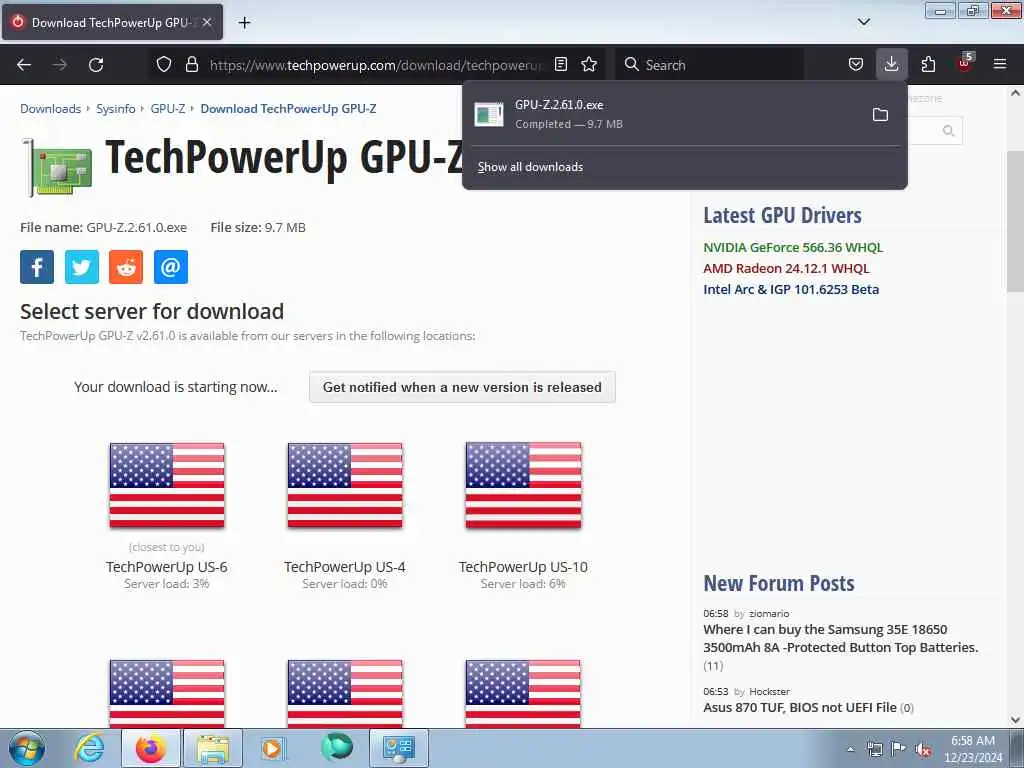Toggle reader view icon in address bar

560,64
